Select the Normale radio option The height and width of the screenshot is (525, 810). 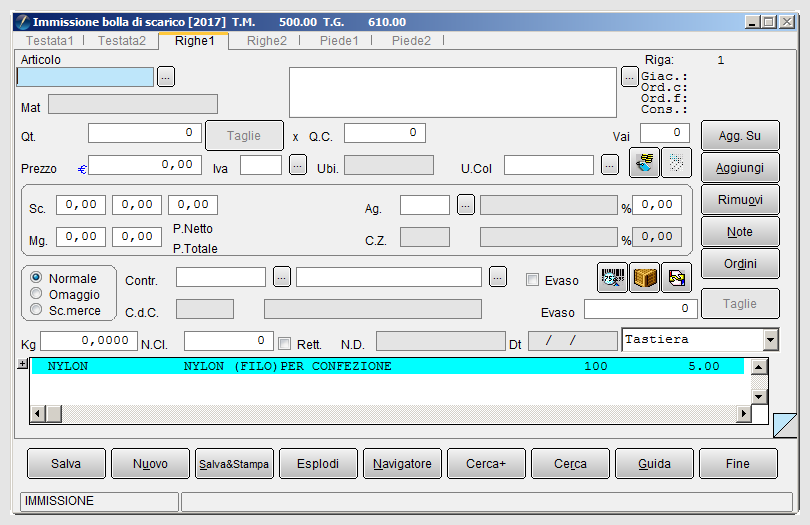[x=36, y=277]
